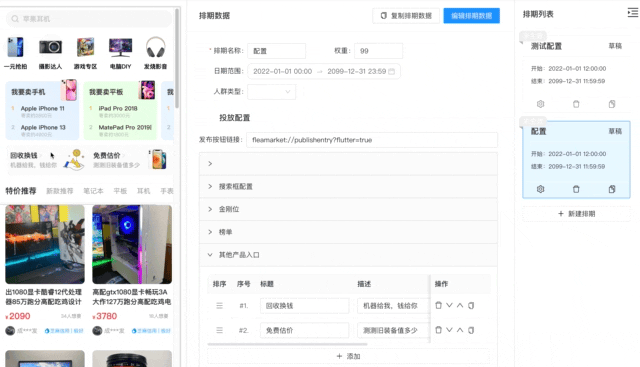Copy row #1 回收换钱
Image resolution: width=640 pixels, height=367 pixels.
point(471,305)
